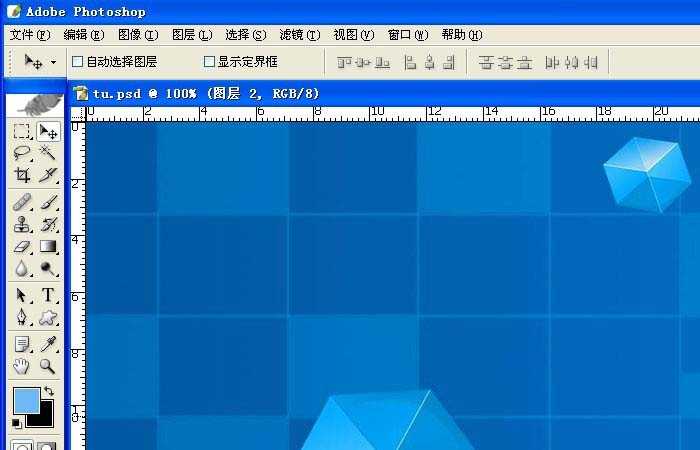Screen dimensions: 700x450
Task: Select the Gradient tool
Action: tap(48, 246)
